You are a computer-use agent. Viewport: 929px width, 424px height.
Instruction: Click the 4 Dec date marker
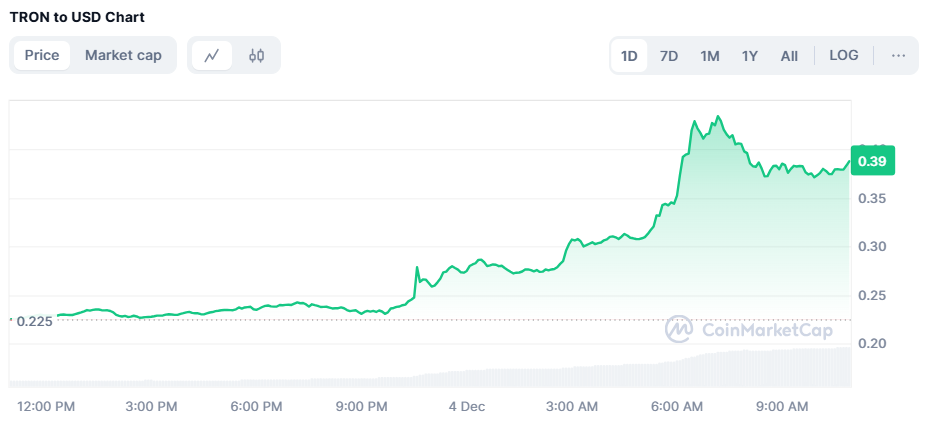(x=466, y=406)
